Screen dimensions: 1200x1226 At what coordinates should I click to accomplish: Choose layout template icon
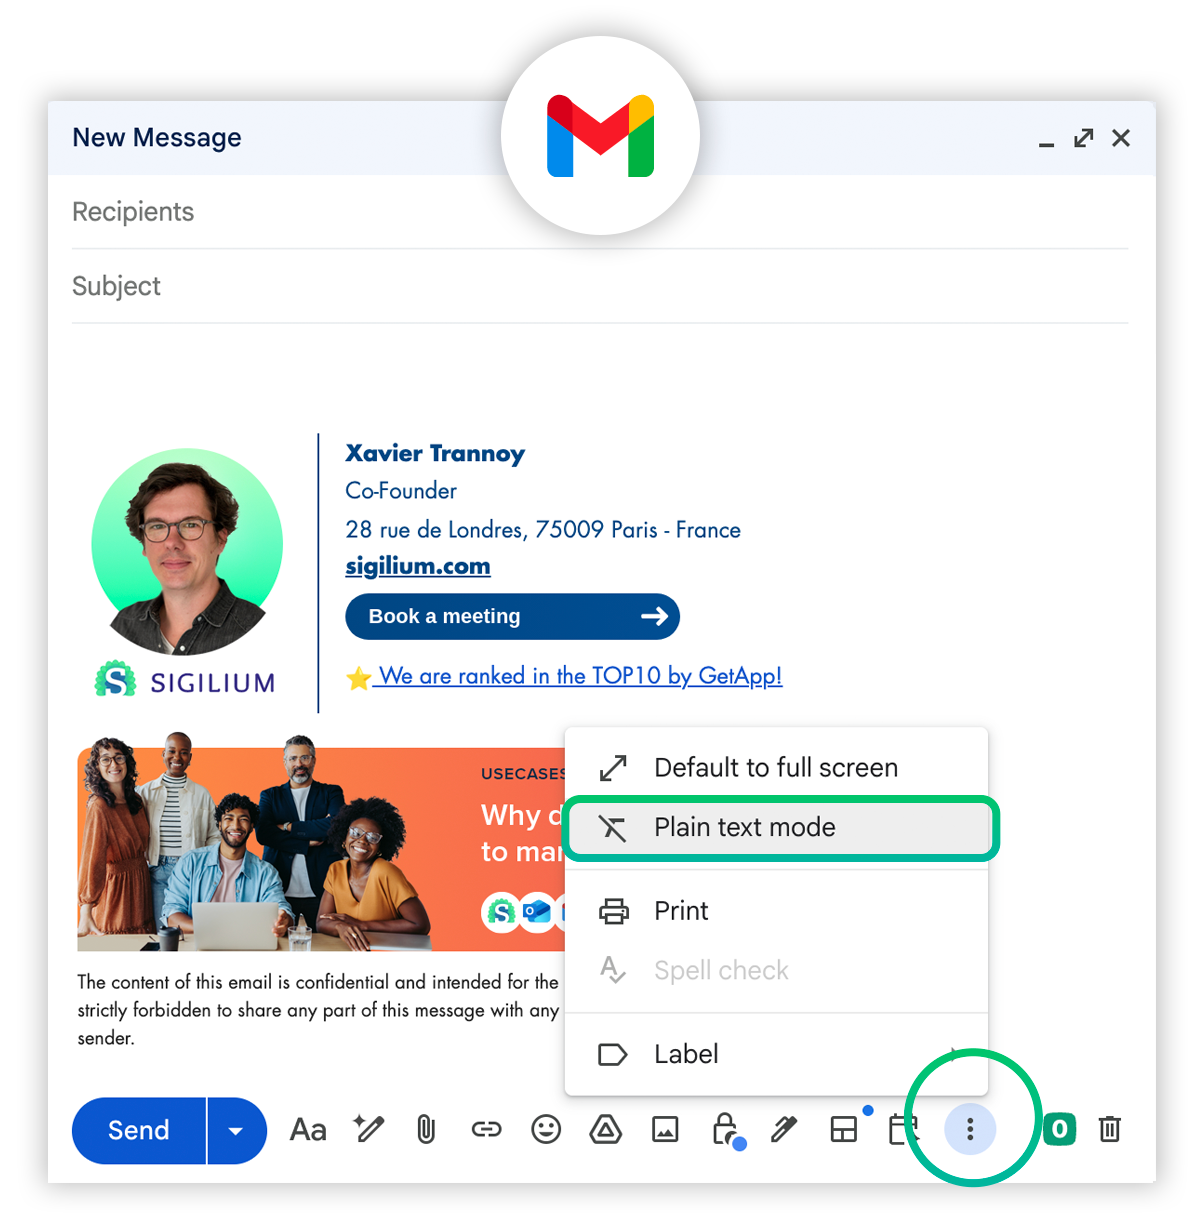[x=845, y=1130]
